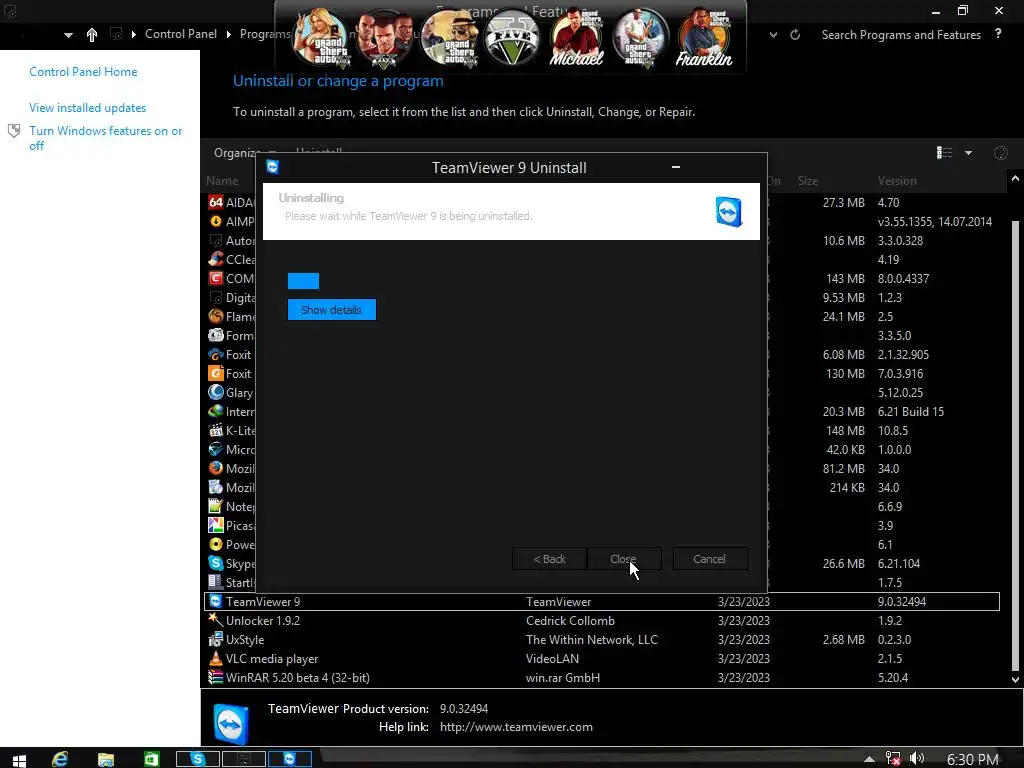Image resolution: width=1024 pixels, height=768 pixels.
Task: Click the network tray icon
Action: pos(893,758)
